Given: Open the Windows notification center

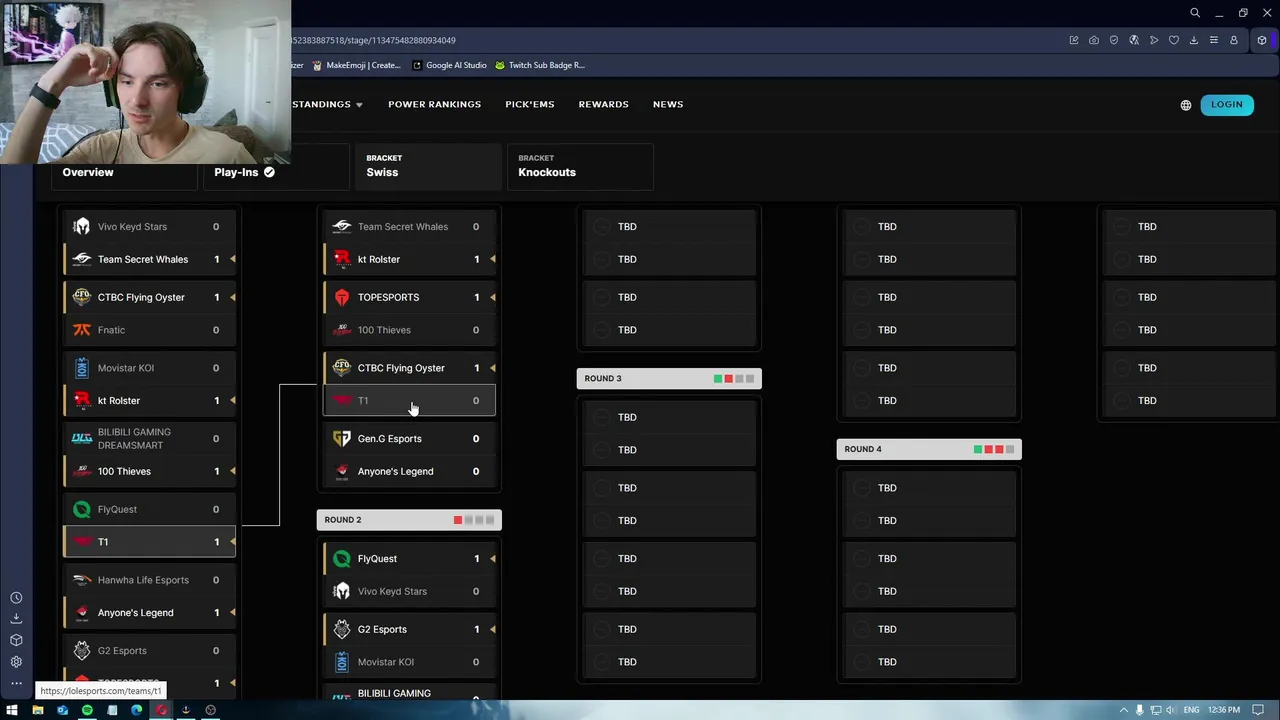Looking at the screenshot, I should coord(1257,710).
